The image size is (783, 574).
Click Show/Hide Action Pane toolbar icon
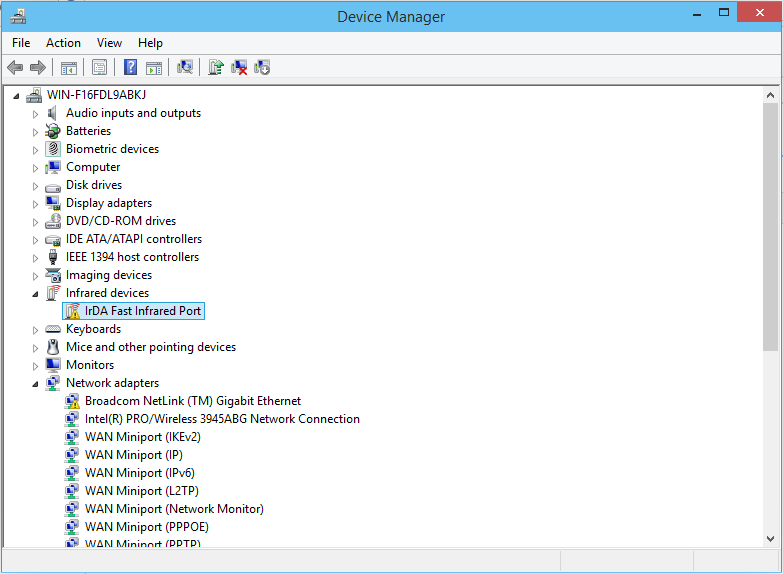coord(154,67)
